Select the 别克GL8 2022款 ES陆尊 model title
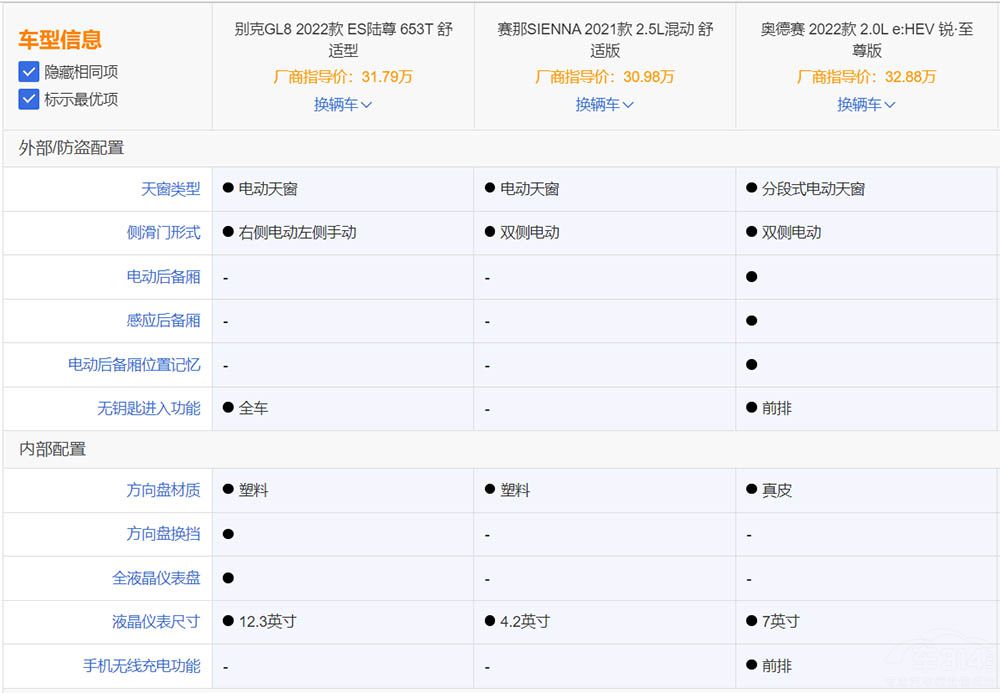 point(343,40)
